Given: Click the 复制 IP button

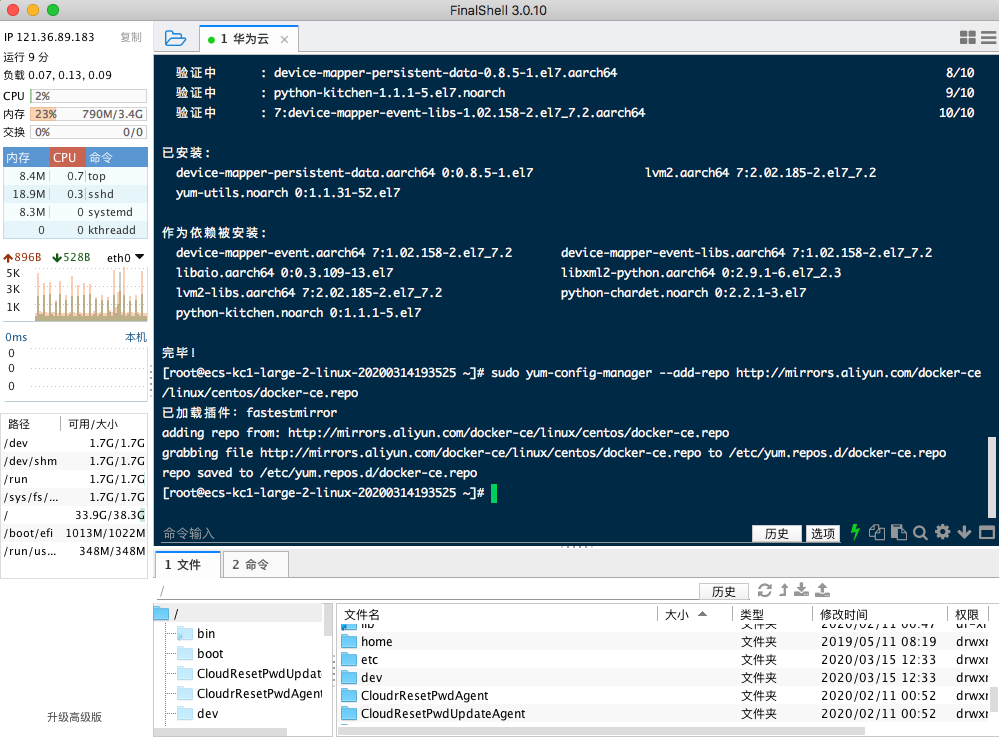Looking at the screenshot, I should tap(131, 37).
